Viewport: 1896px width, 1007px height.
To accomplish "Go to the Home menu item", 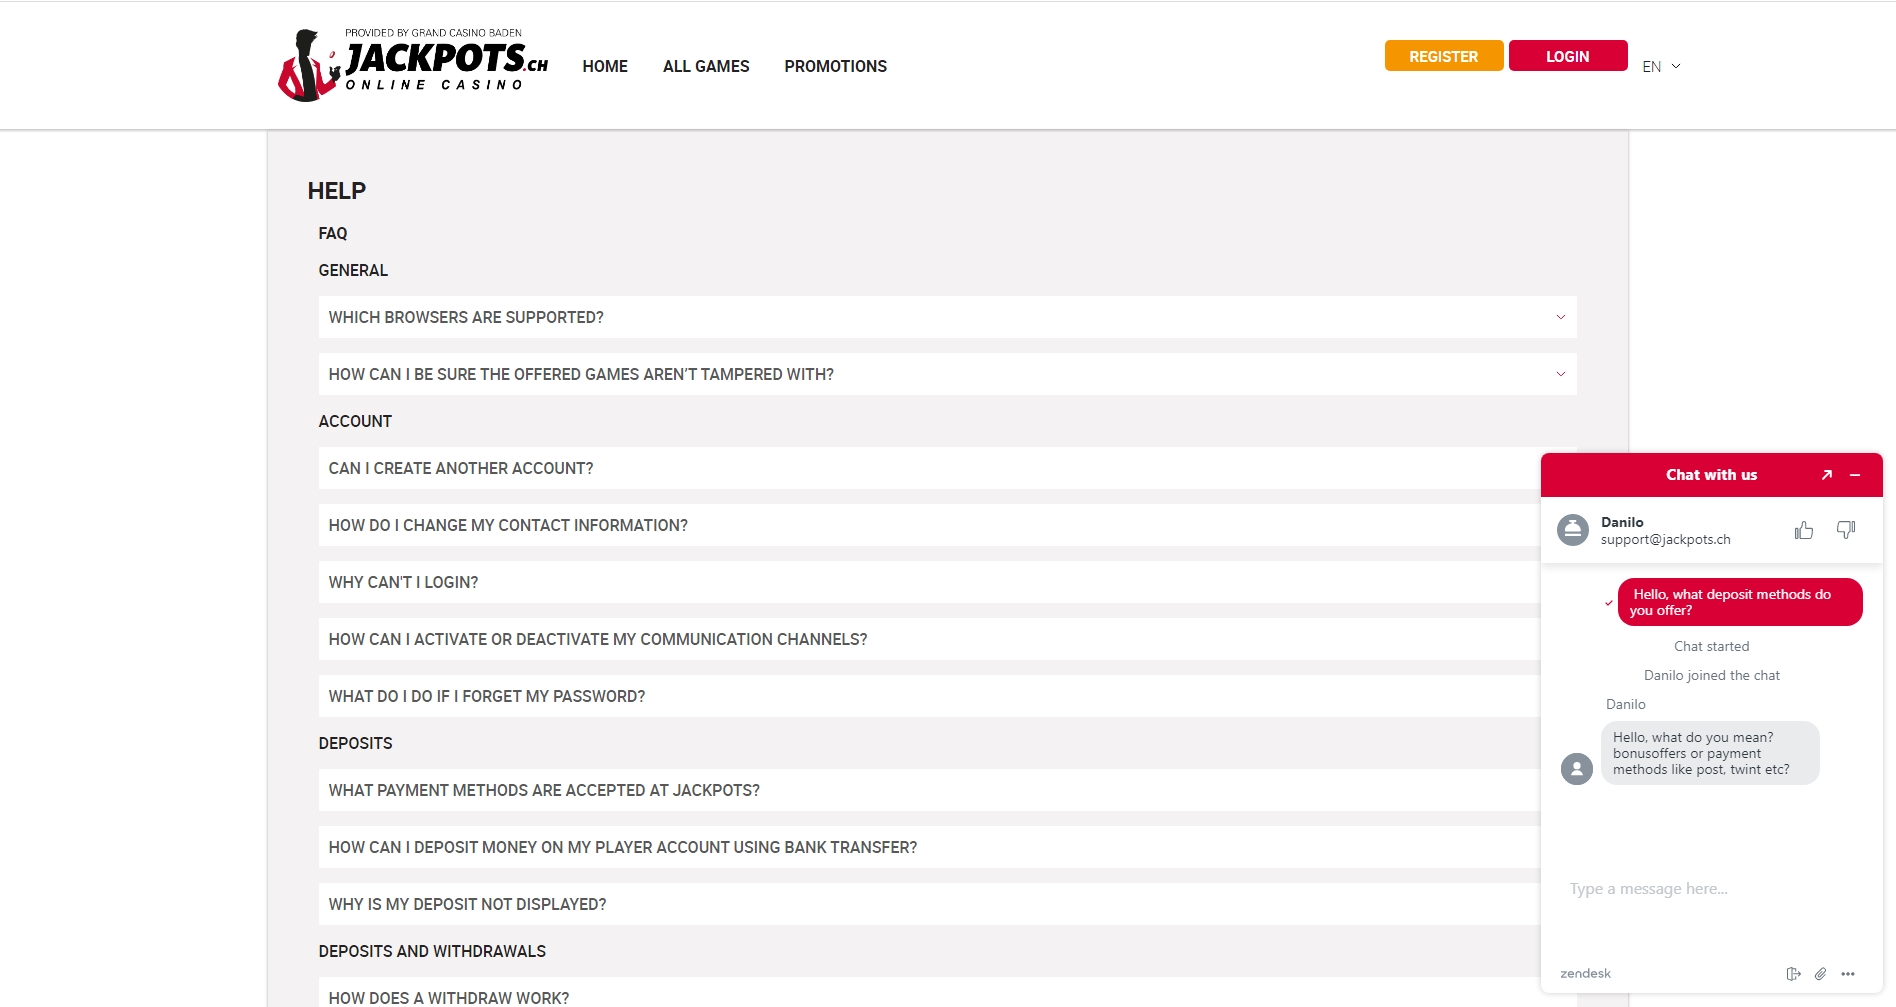I will 605,66.
